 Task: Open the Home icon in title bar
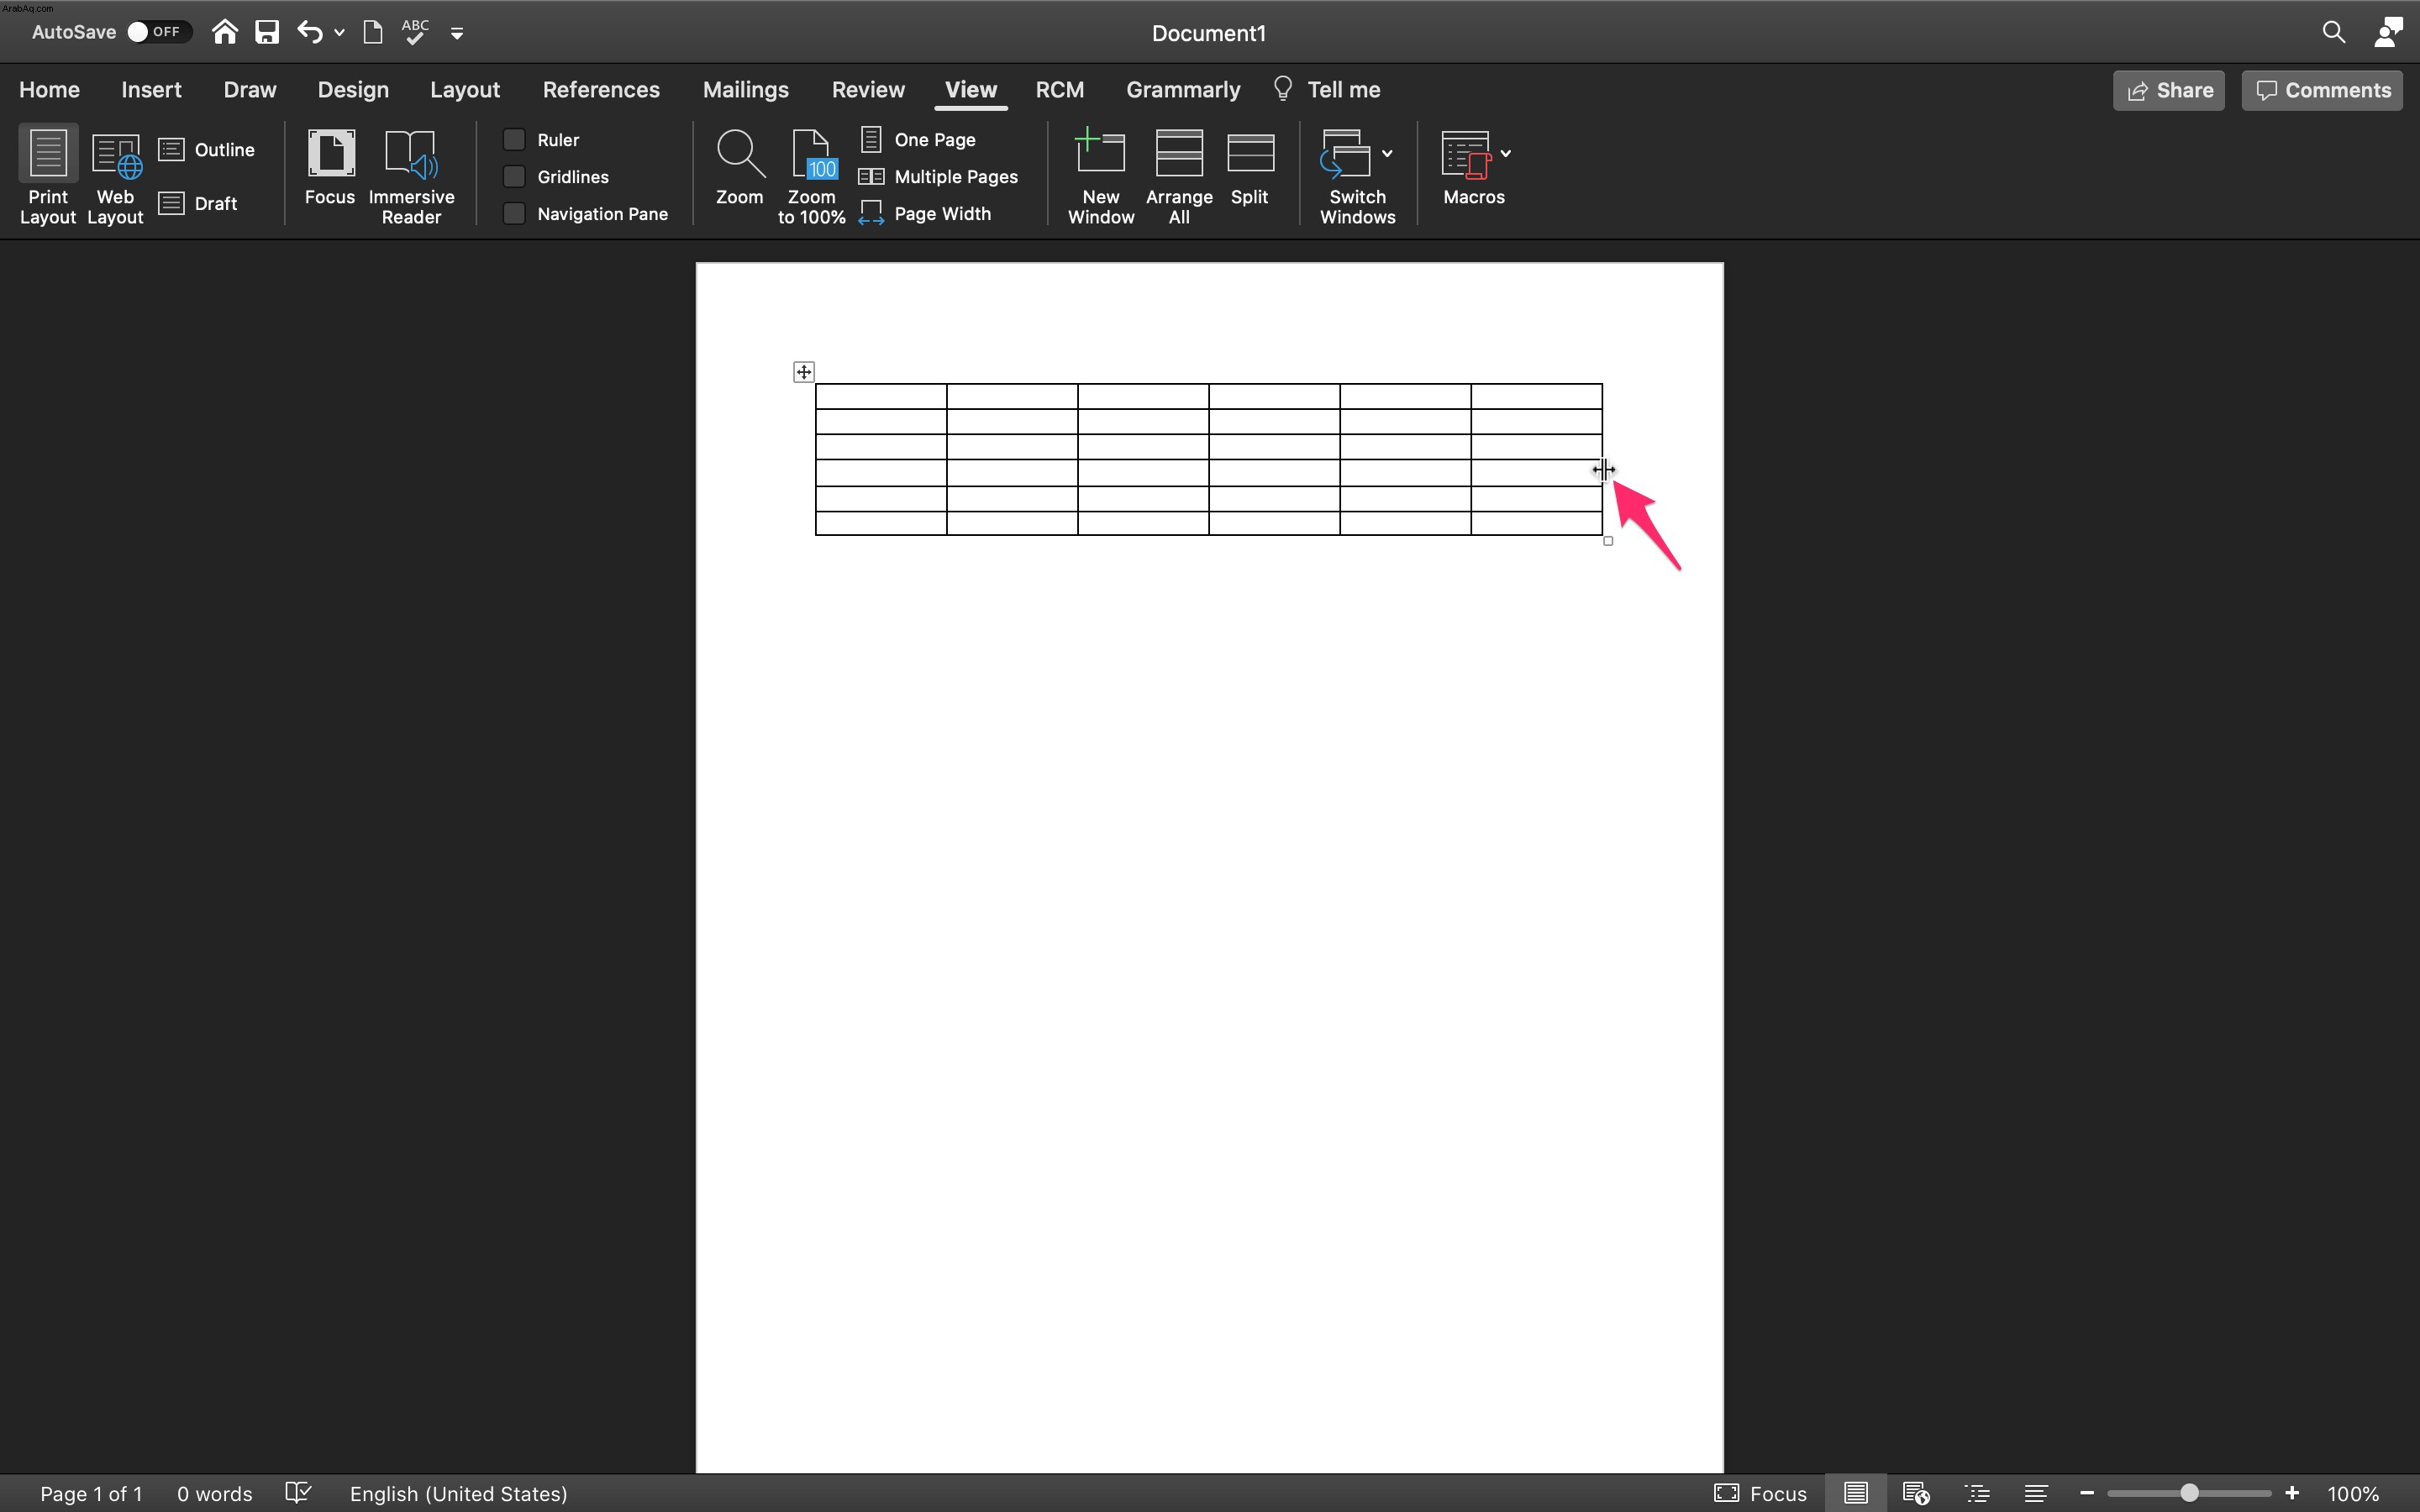pyautogui.click(x=225, y=32)
